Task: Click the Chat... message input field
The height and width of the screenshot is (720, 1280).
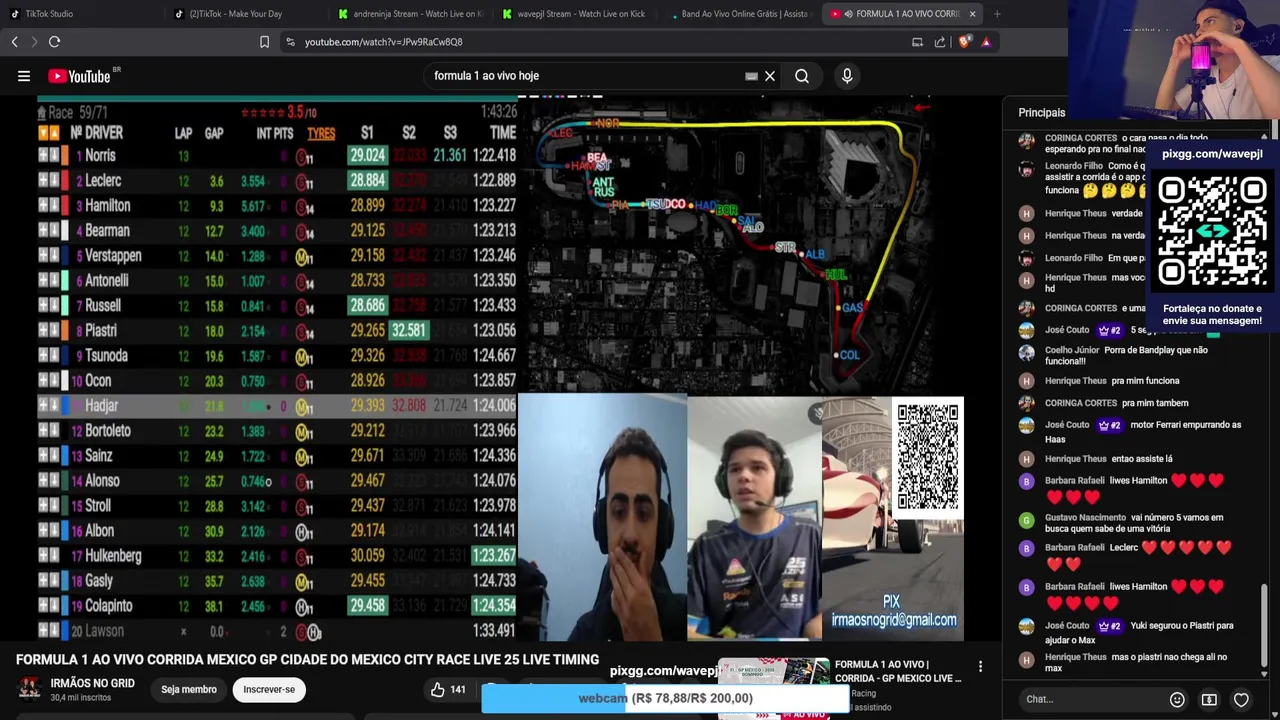Action: point(1090,700)
